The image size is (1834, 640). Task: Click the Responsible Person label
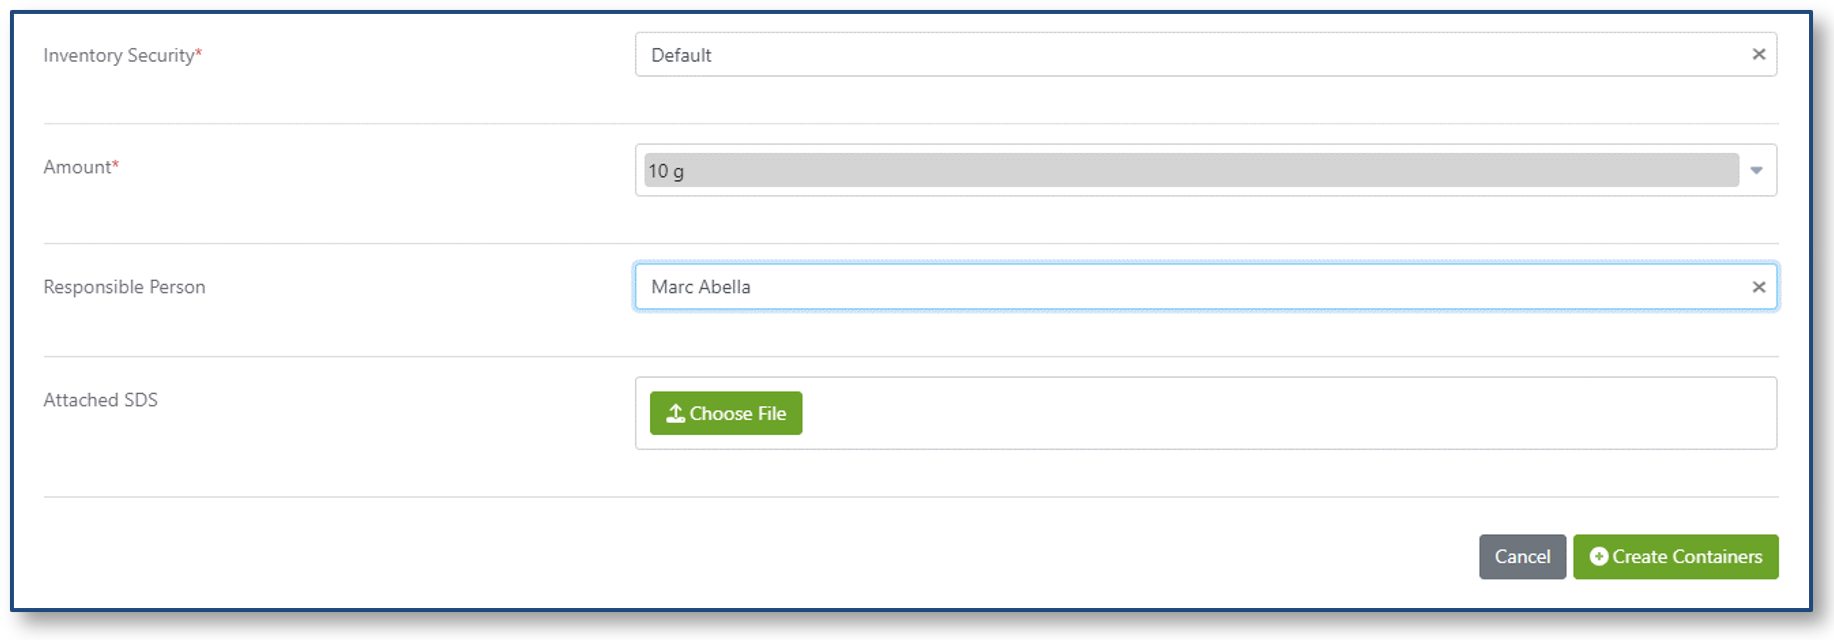click(124, 287)
